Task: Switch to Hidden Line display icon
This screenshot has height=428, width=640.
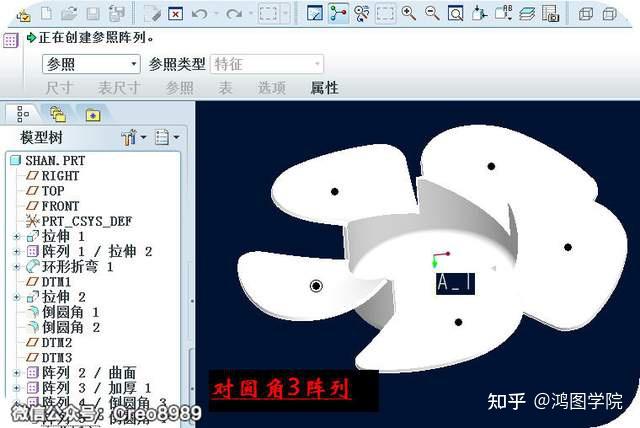Action: [609, 14]
